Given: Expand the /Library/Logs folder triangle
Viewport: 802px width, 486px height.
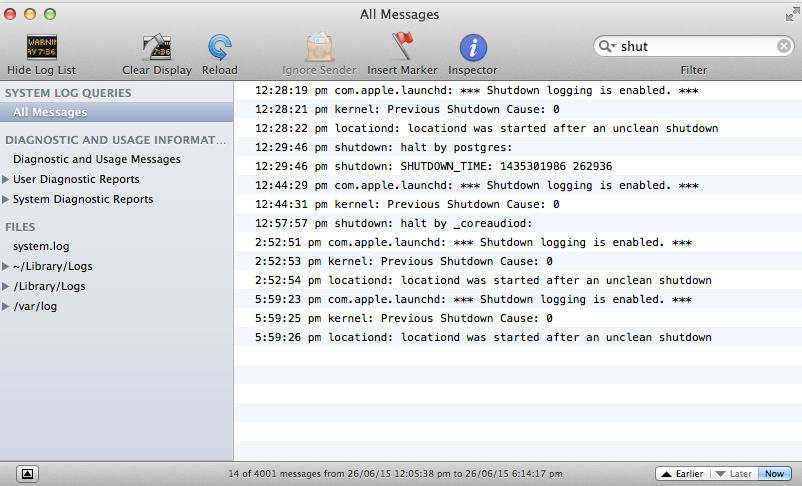Looking at the screenshot, I should (x=6, y=286).
